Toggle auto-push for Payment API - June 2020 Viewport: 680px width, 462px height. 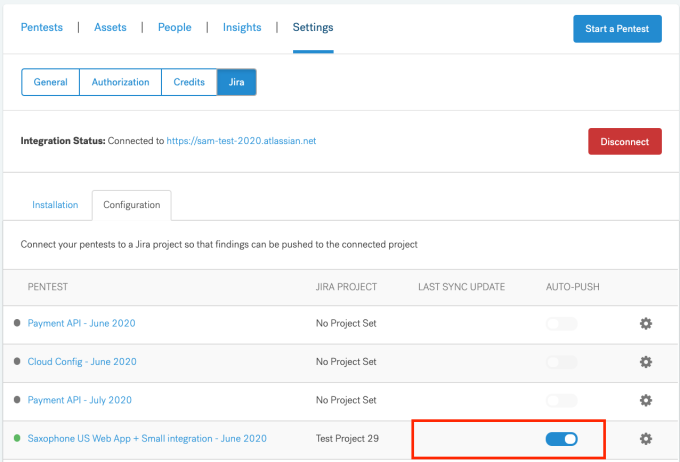562,324
